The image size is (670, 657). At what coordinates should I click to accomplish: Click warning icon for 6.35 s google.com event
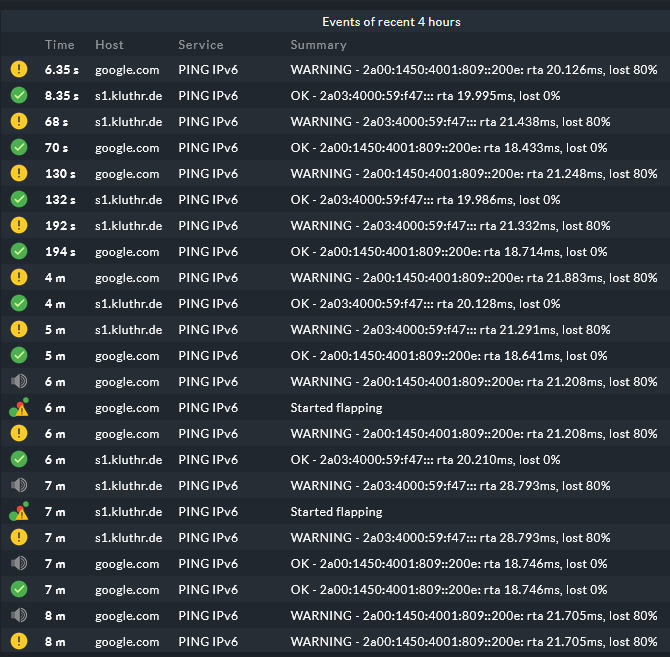click(x=19, y=69)
